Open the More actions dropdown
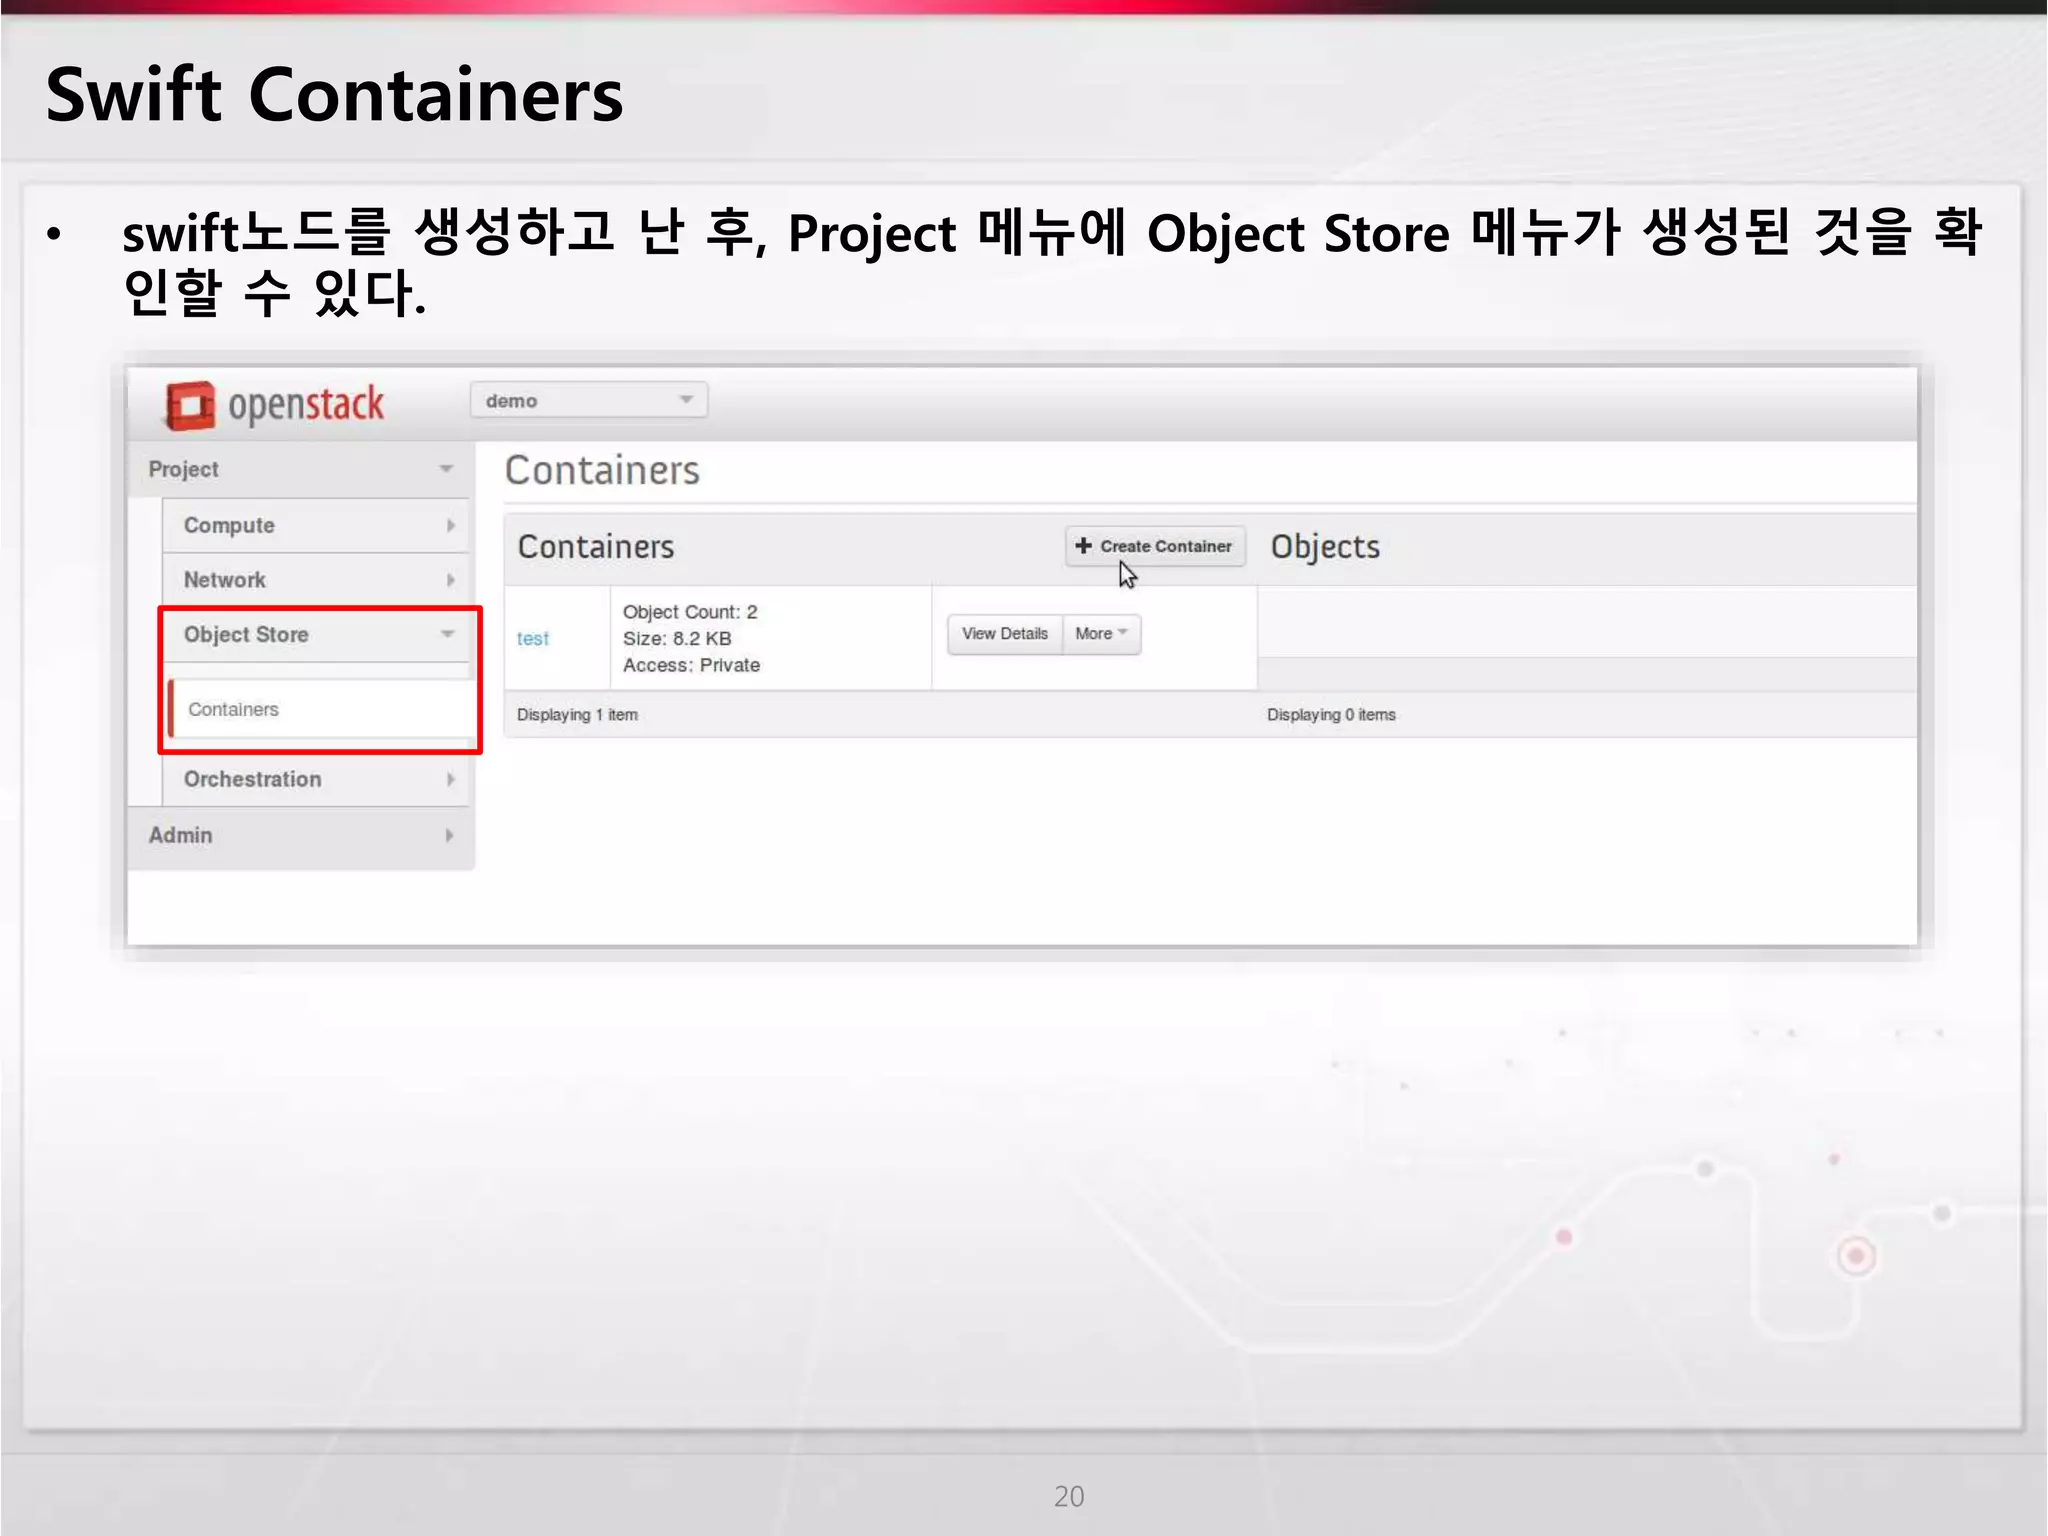This screenshot has width=2048, height=1536. pos(1101,634)
